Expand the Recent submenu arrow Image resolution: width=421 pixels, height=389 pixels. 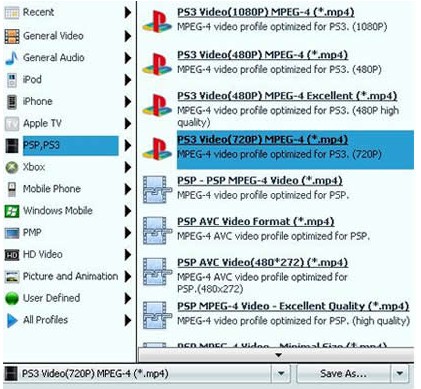point(128,13)
